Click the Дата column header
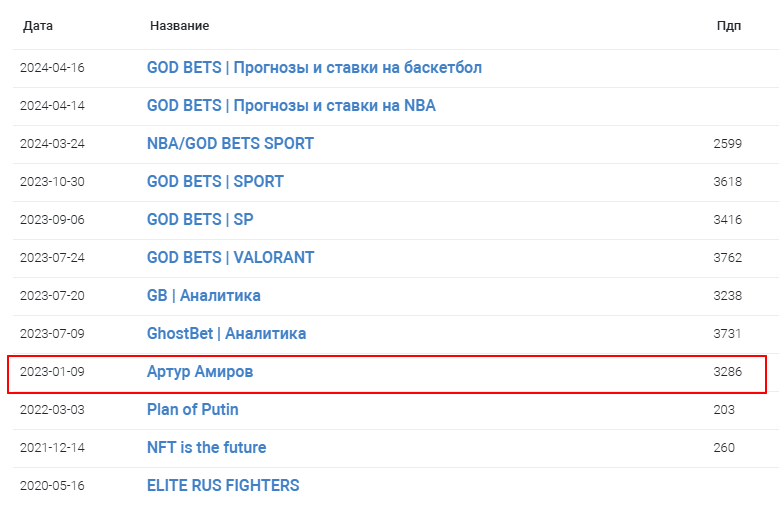 pyautogui.click(x=38, y=26)
